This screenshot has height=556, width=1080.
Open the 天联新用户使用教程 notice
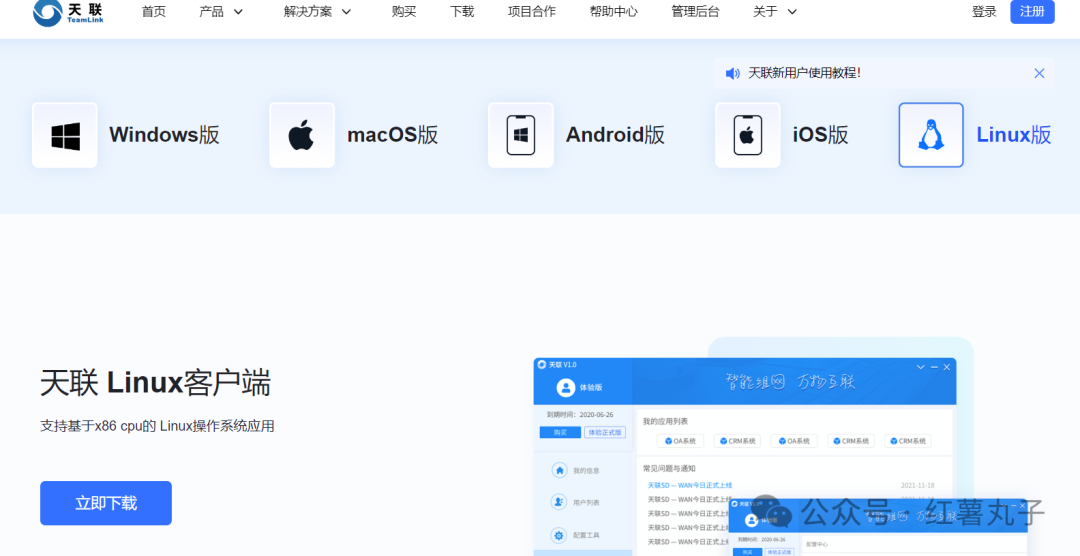point(804,73)
